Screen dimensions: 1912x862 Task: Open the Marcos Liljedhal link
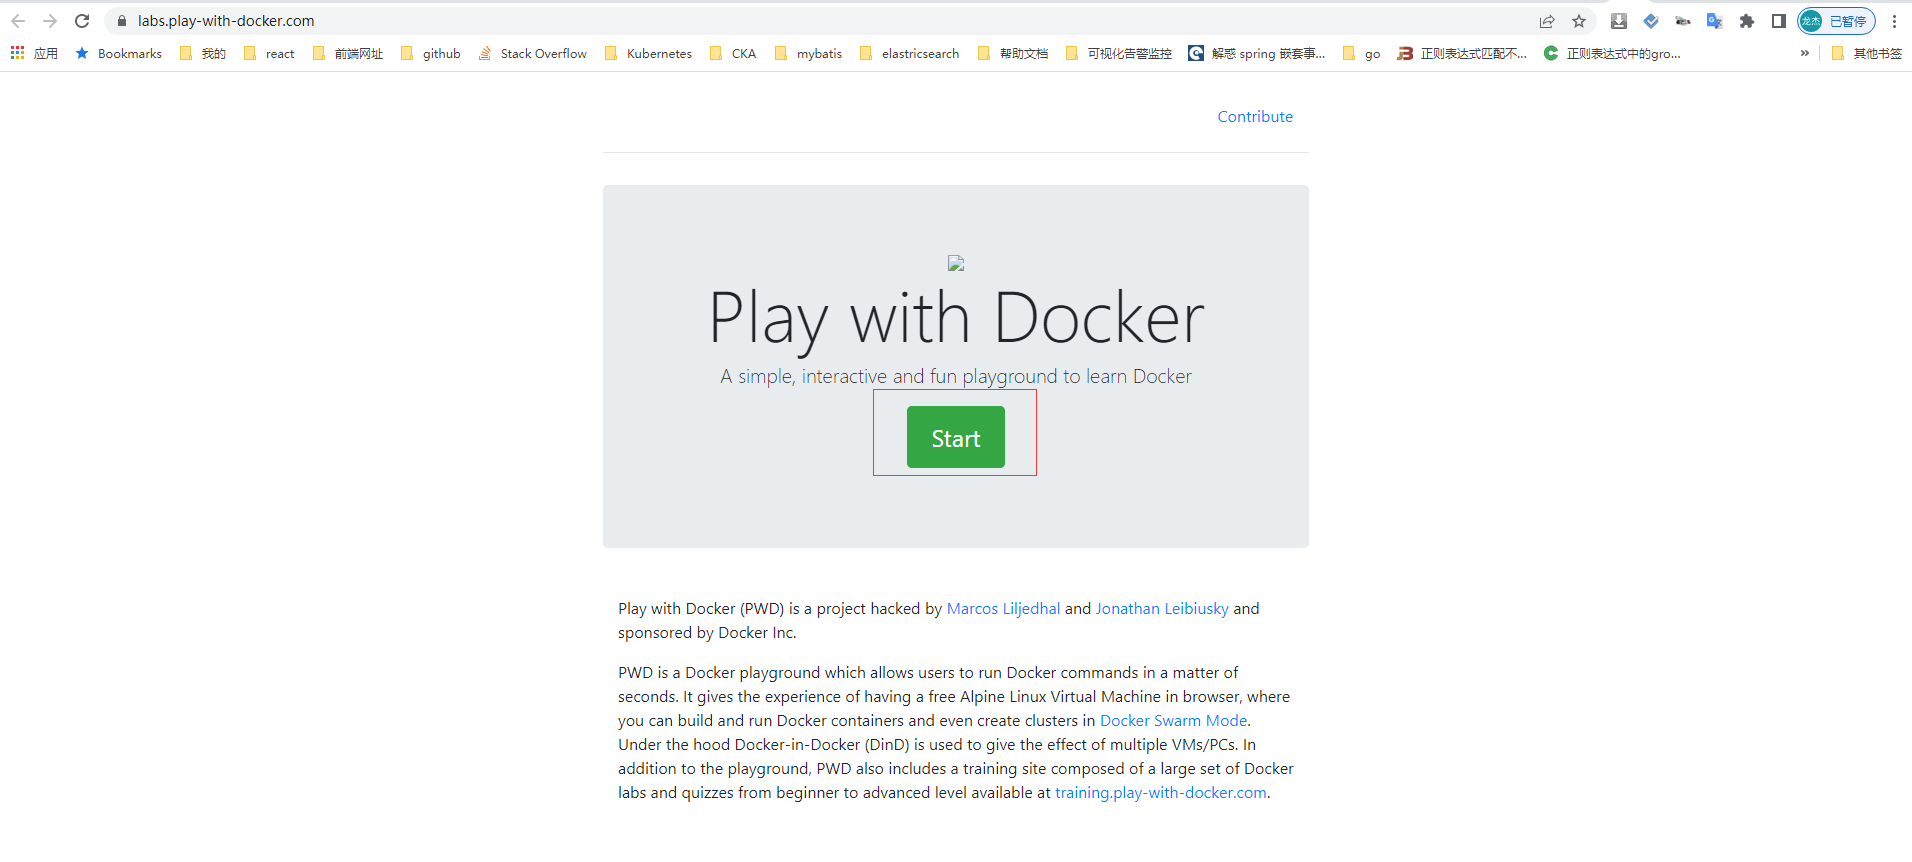pyautogui.click(x=1003, y=608)
